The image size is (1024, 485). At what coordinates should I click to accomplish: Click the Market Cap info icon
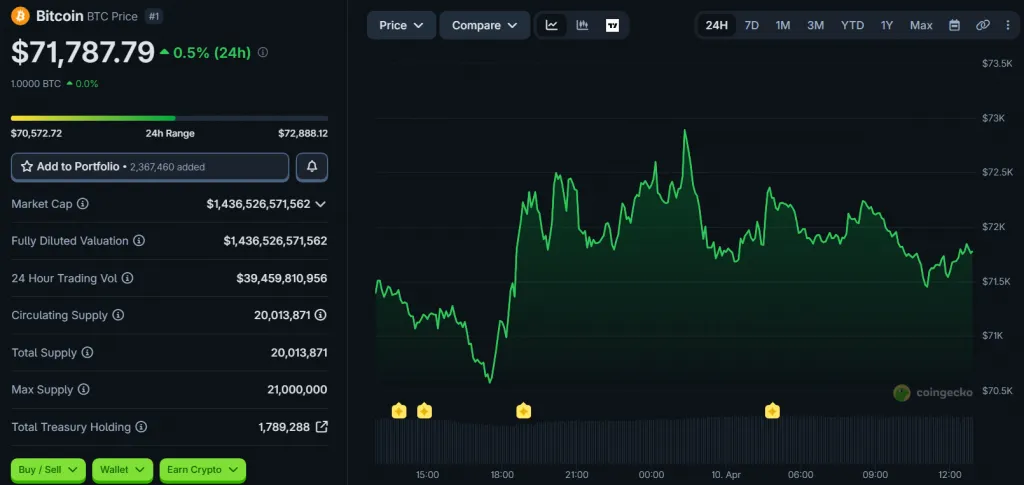(82, 204)
